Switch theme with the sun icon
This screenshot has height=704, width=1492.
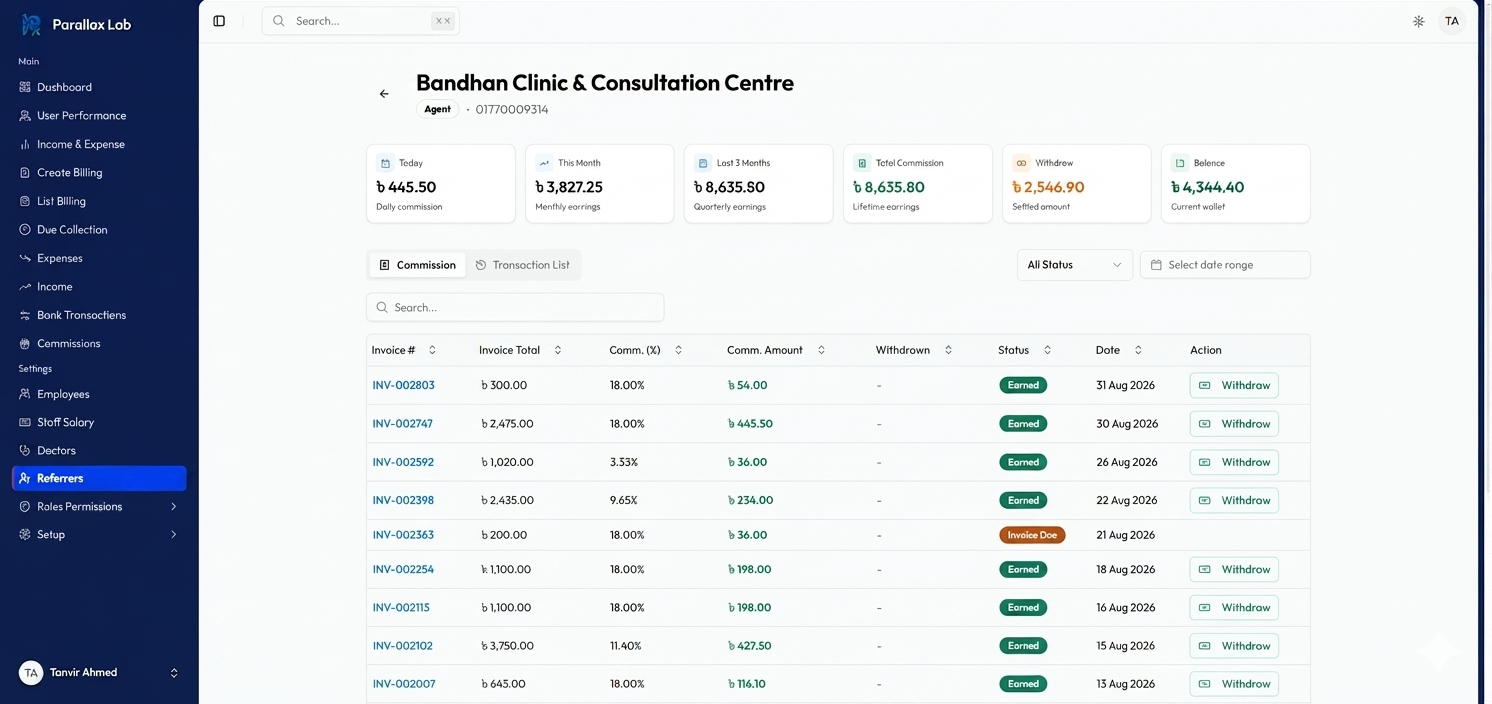pos(1418,21)
